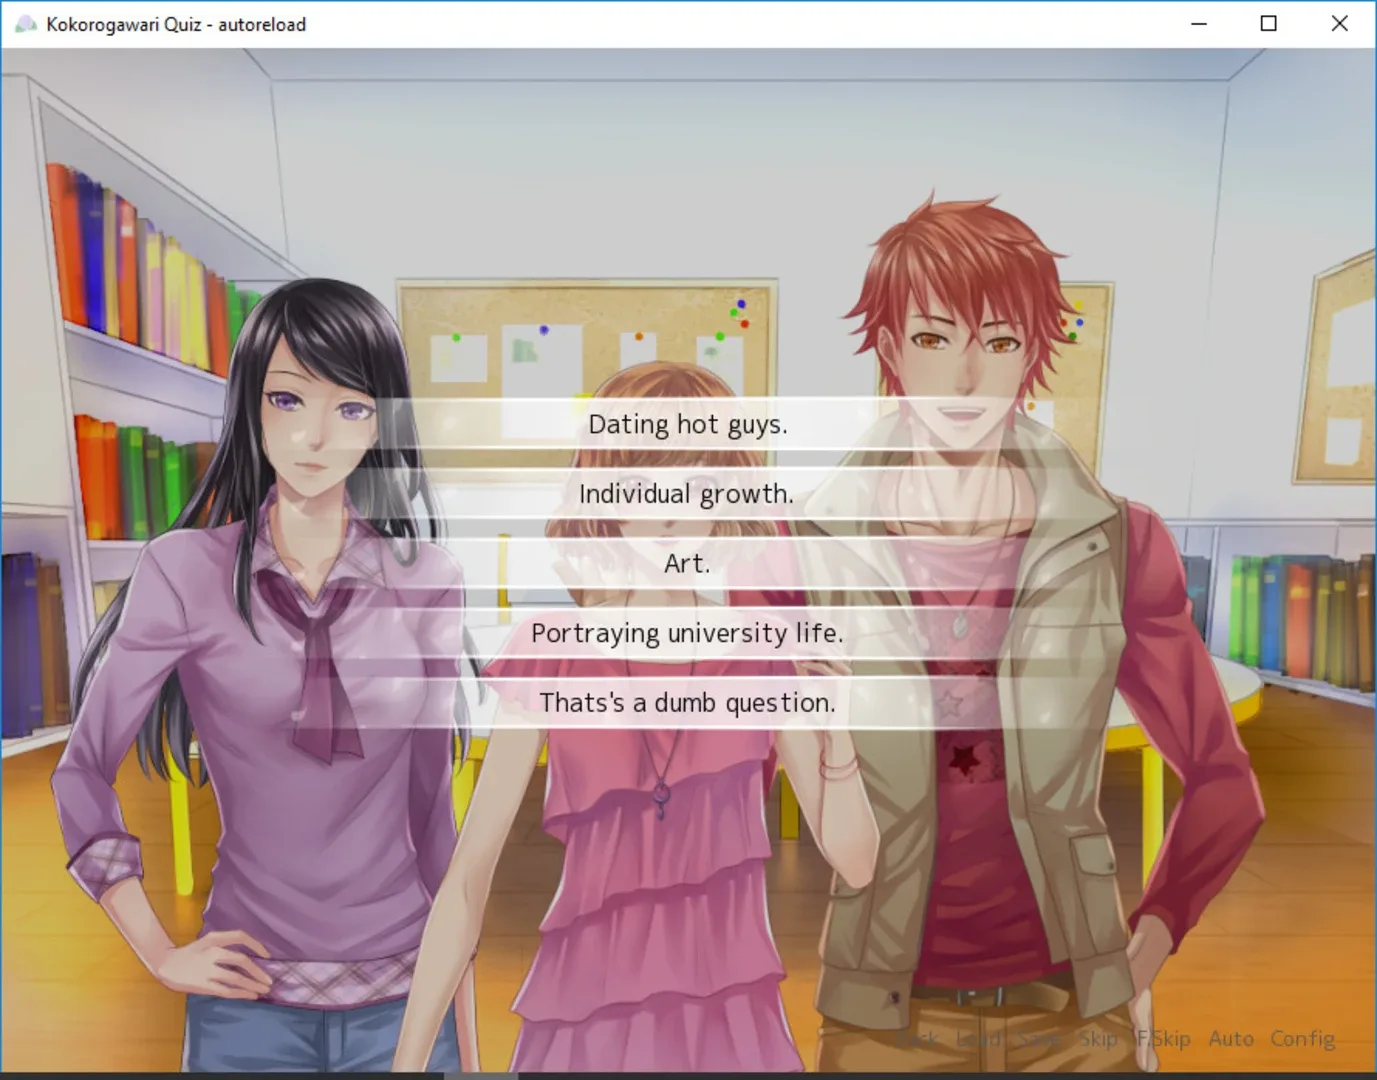This screenshot has width=1377, height=1080.
Task: Click the window title bar text
Action: pos(176,24)
